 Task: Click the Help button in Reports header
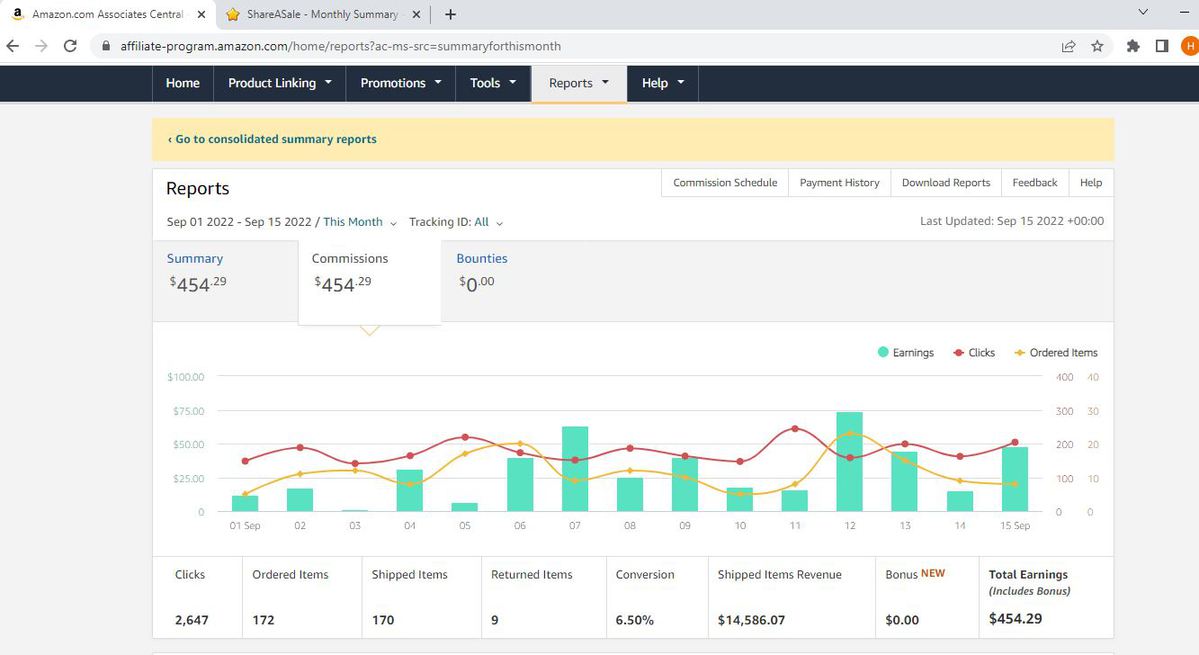(x=1091, y=183)
